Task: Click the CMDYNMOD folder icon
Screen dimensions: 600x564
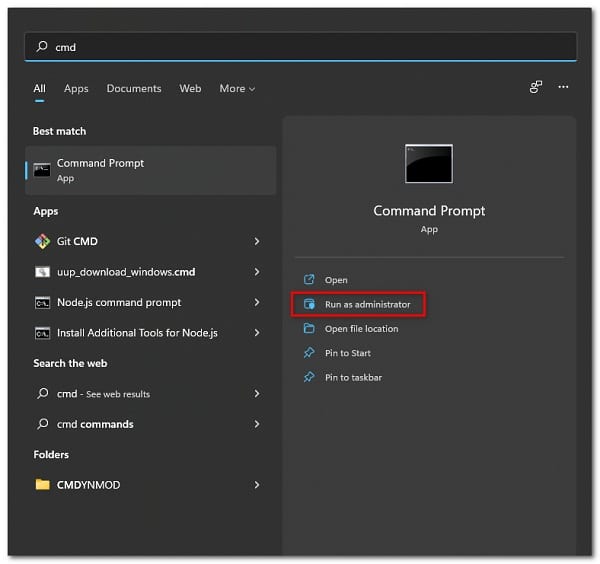Action: tap(42, 485)
